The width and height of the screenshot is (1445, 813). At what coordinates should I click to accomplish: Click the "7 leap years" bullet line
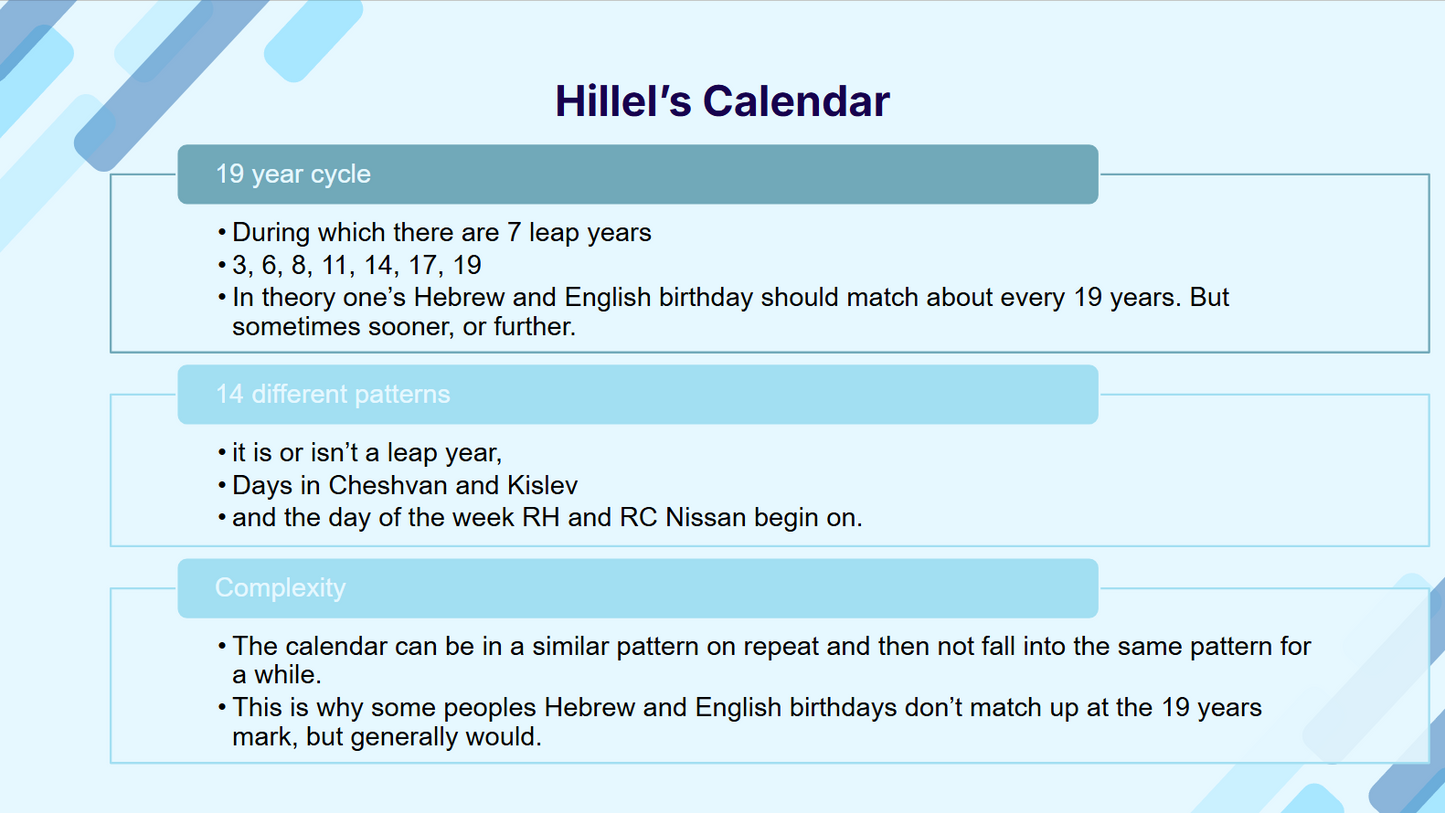click(441, 233)
